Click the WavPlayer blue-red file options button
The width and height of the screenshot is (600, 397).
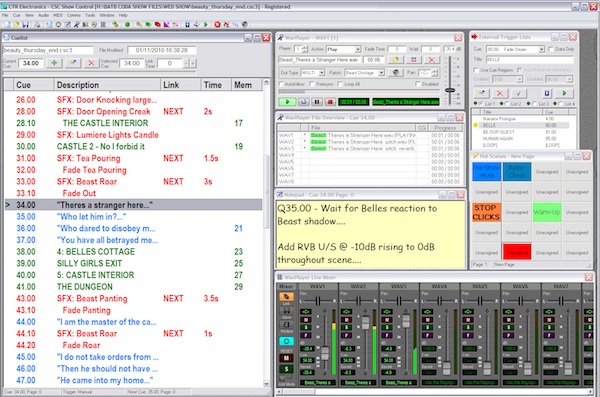413,60
